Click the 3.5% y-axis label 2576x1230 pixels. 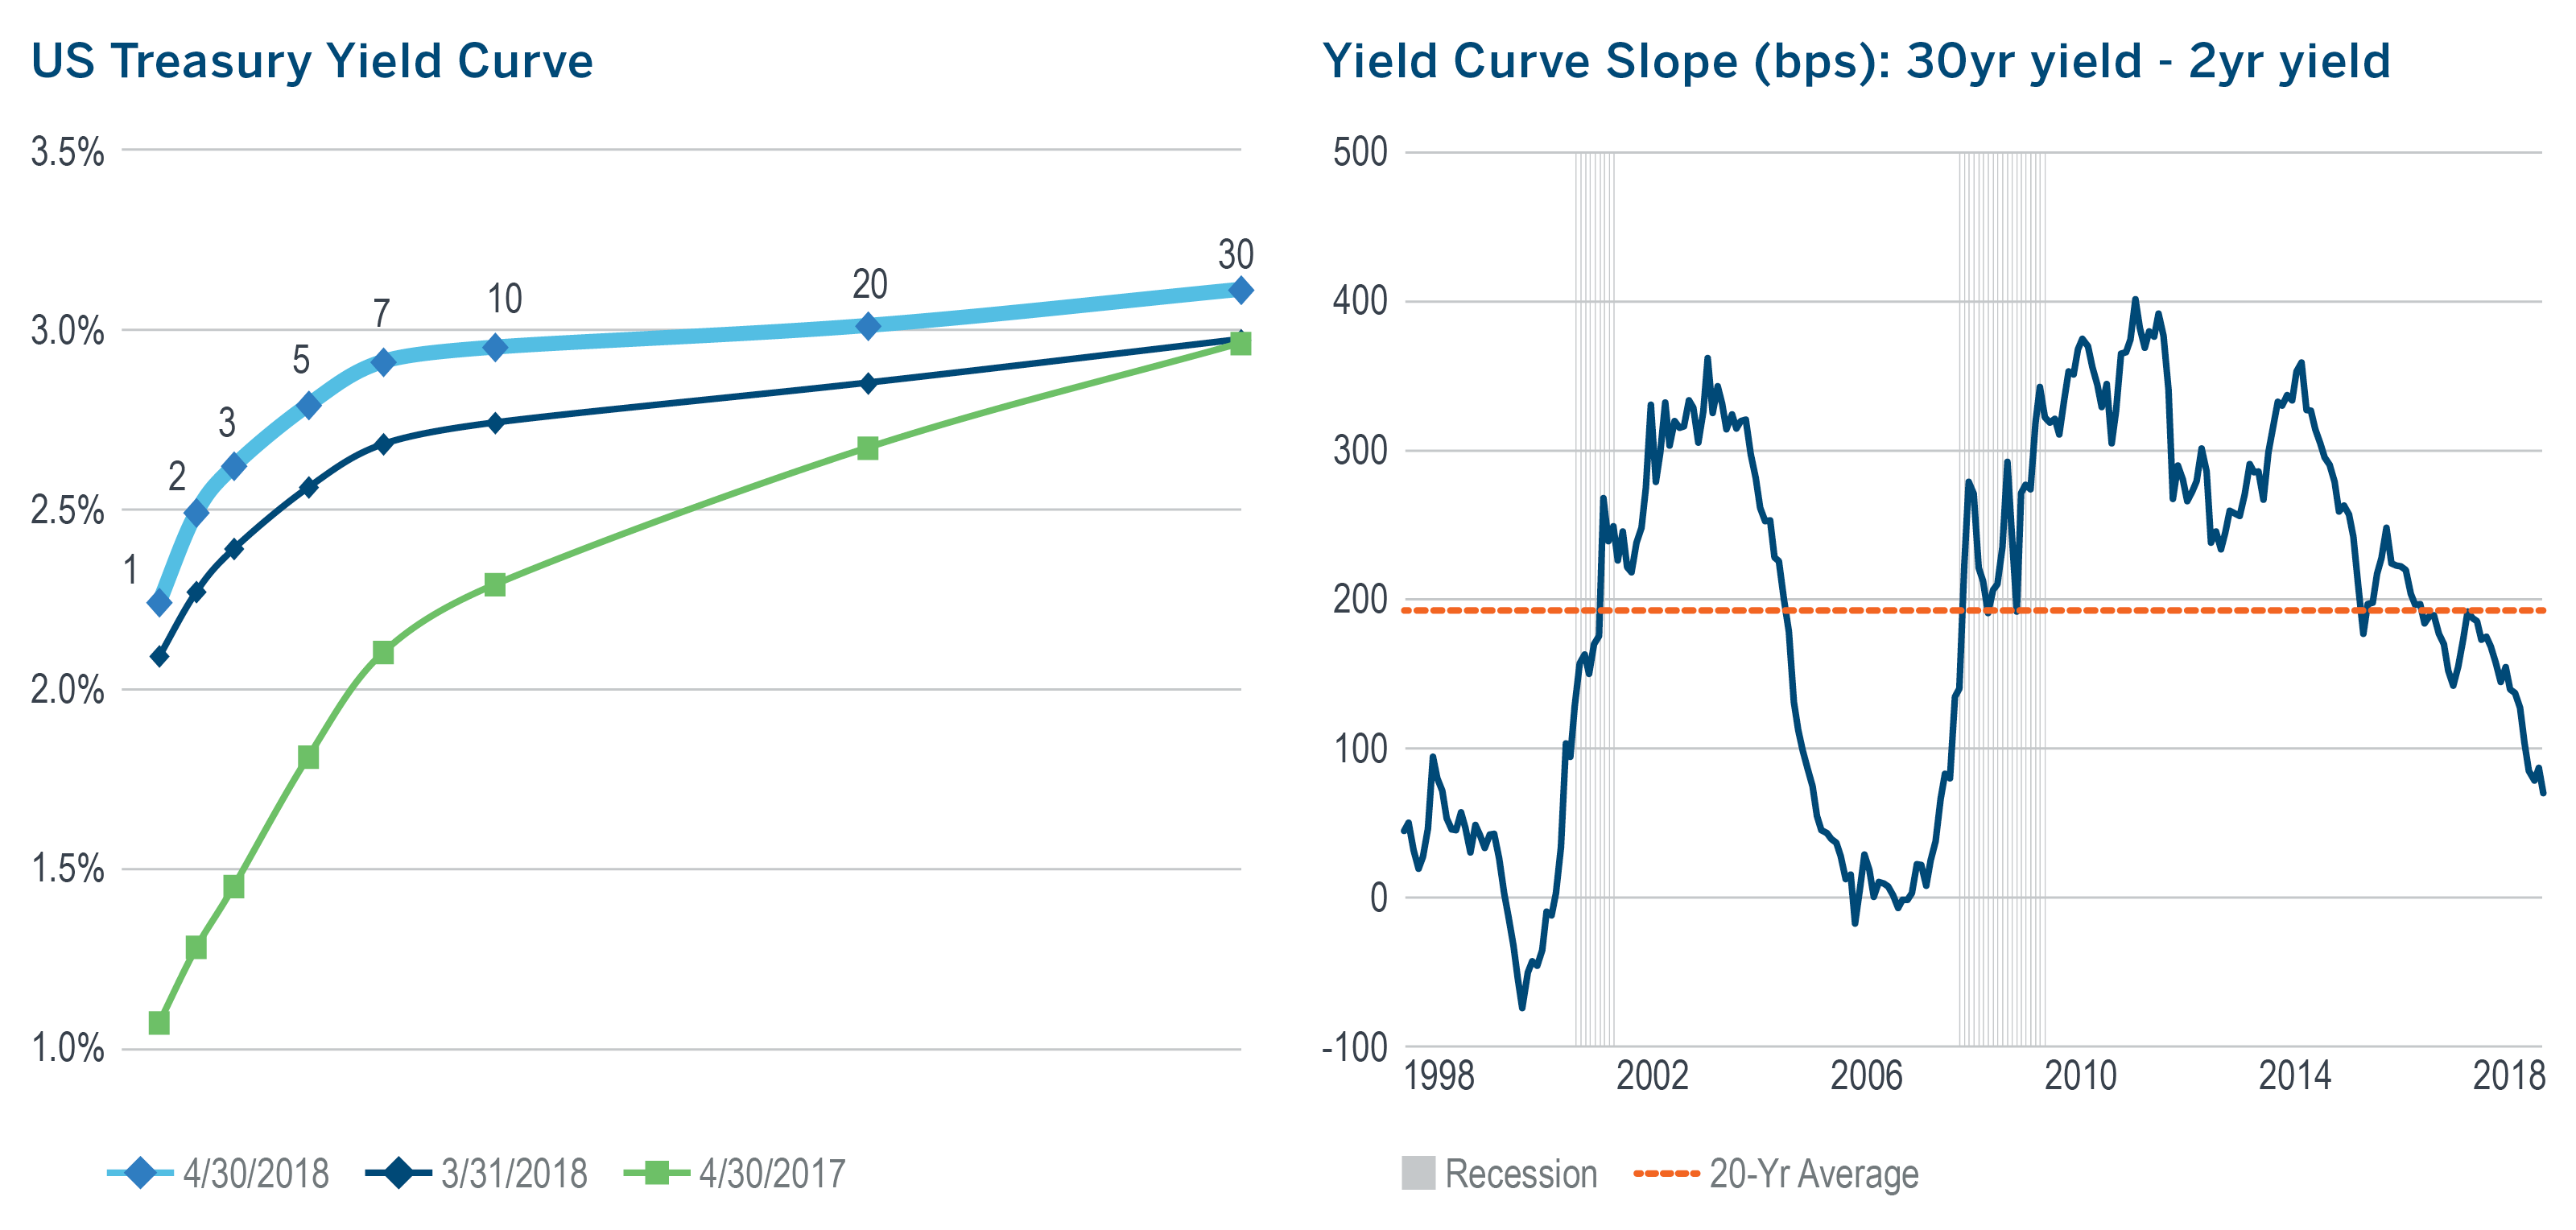coord(68,152)
